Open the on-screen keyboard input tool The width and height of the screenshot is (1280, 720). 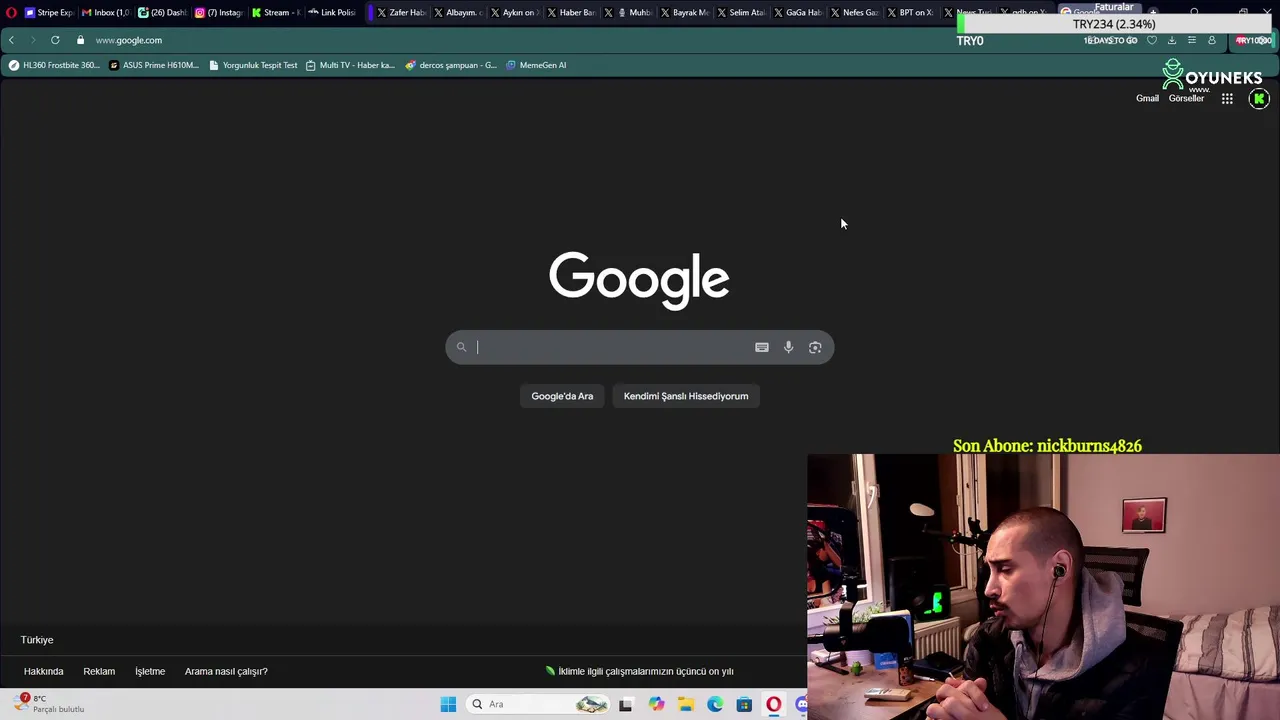point(762,347)
